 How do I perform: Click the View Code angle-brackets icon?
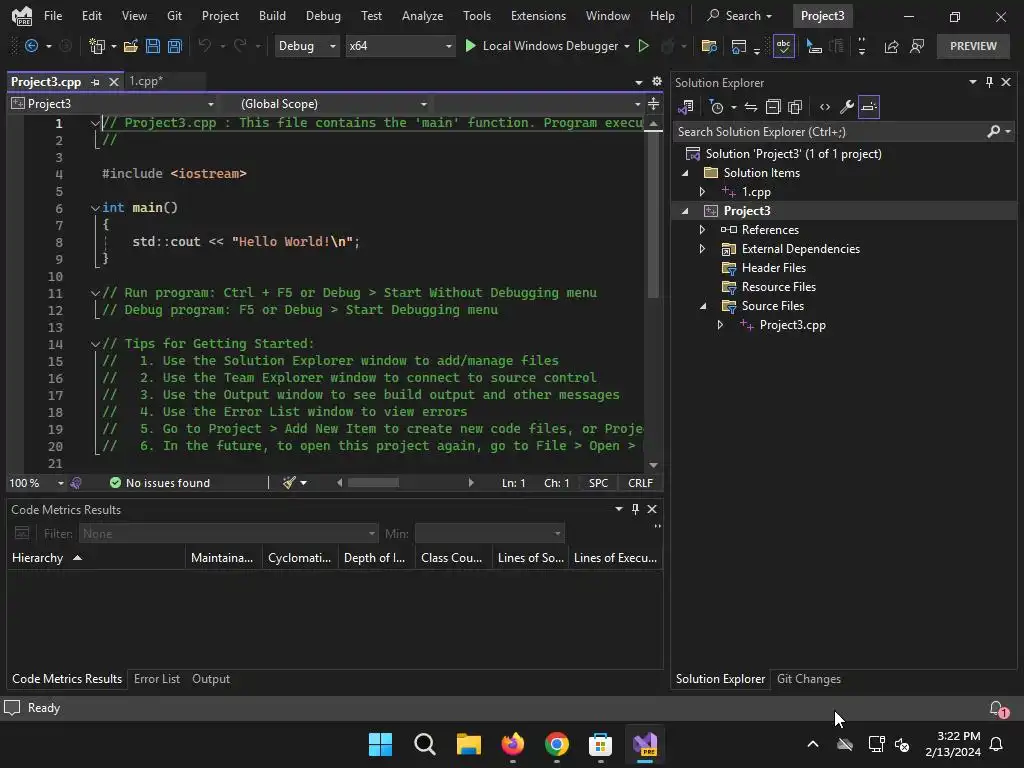point(825,107)
